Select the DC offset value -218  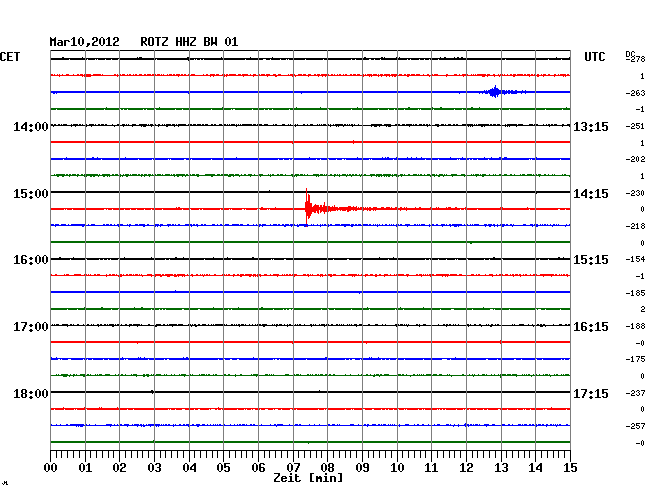tap(635, 226)
